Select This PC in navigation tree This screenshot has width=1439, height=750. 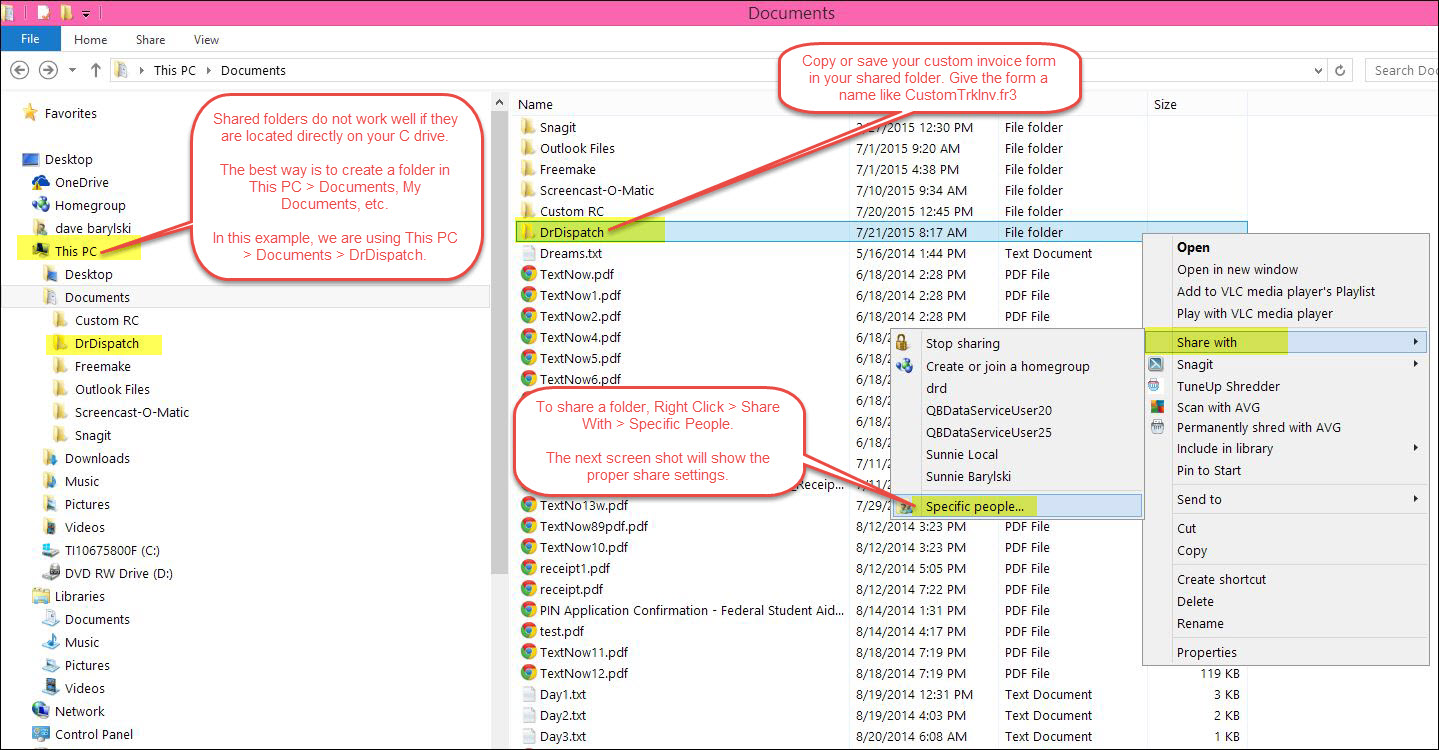[76, 251]
